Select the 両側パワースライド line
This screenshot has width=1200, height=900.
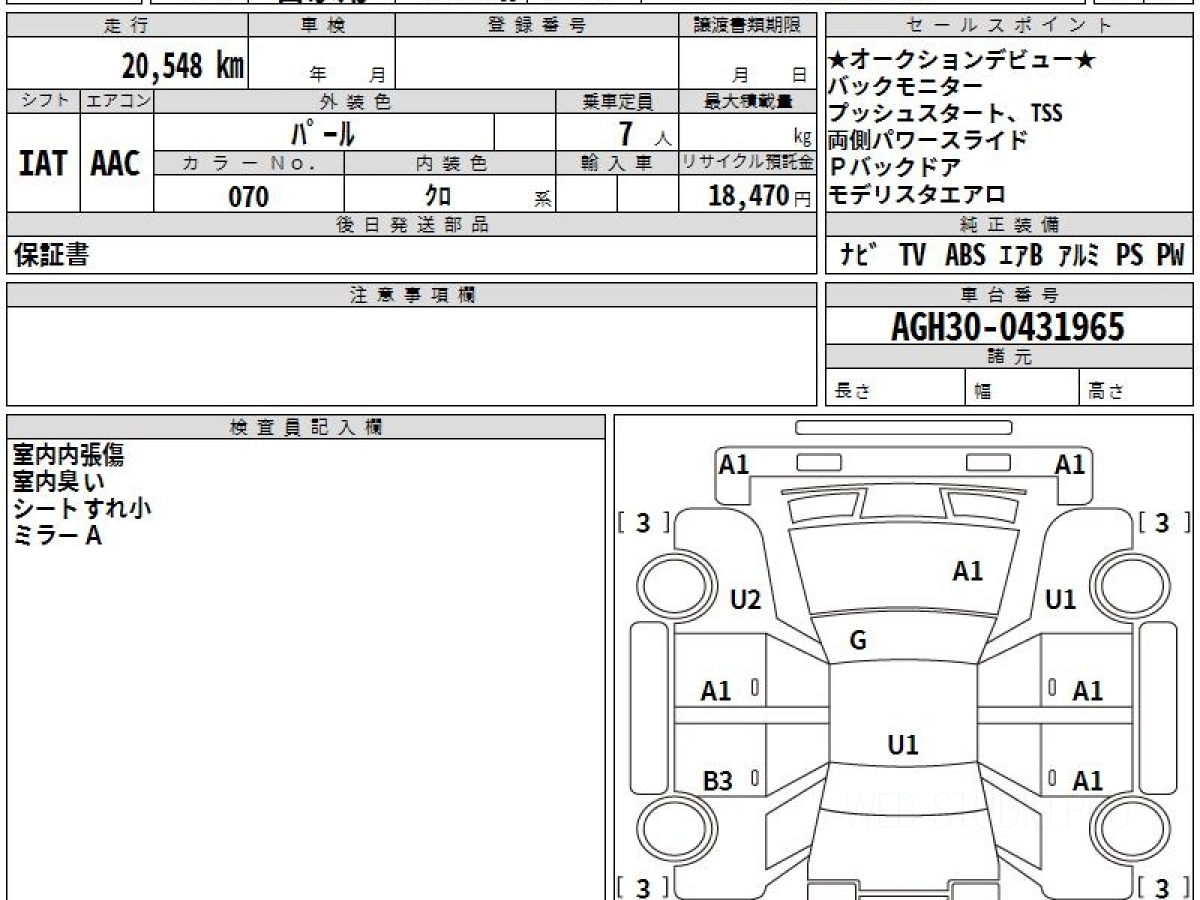point(927,140)
